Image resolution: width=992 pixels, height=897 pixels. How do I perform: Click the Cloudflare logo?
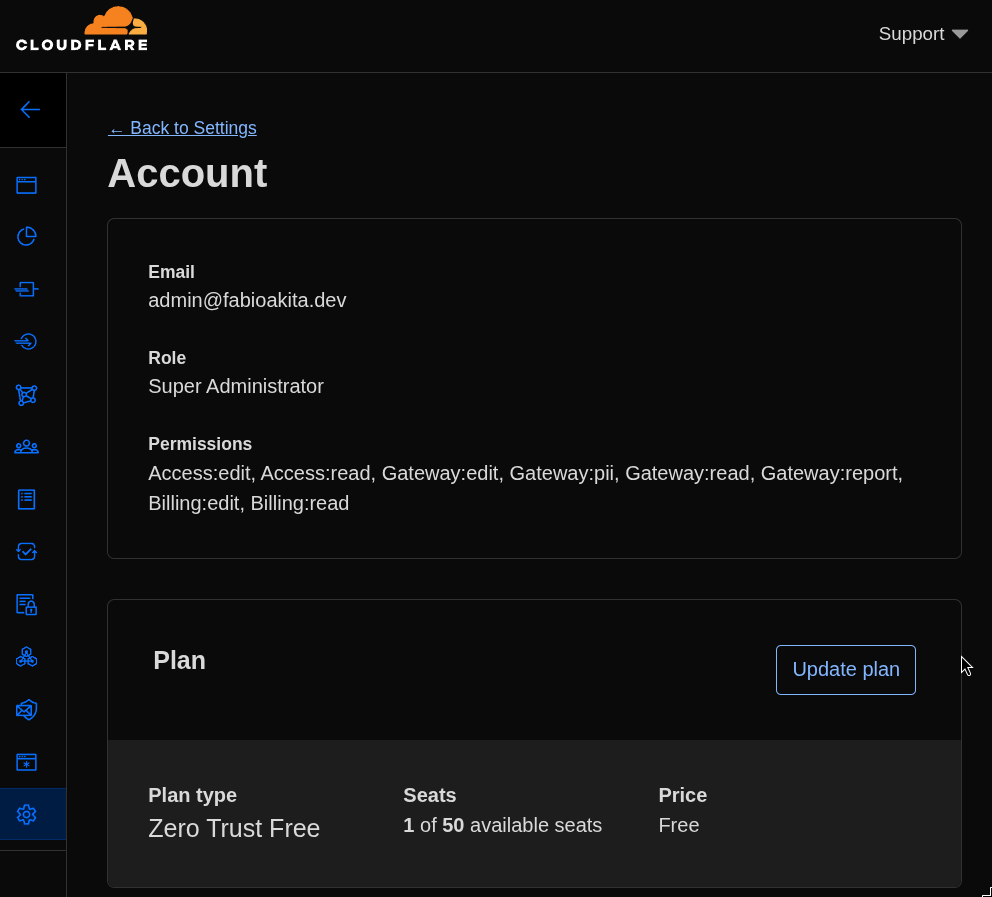point(82,29)
